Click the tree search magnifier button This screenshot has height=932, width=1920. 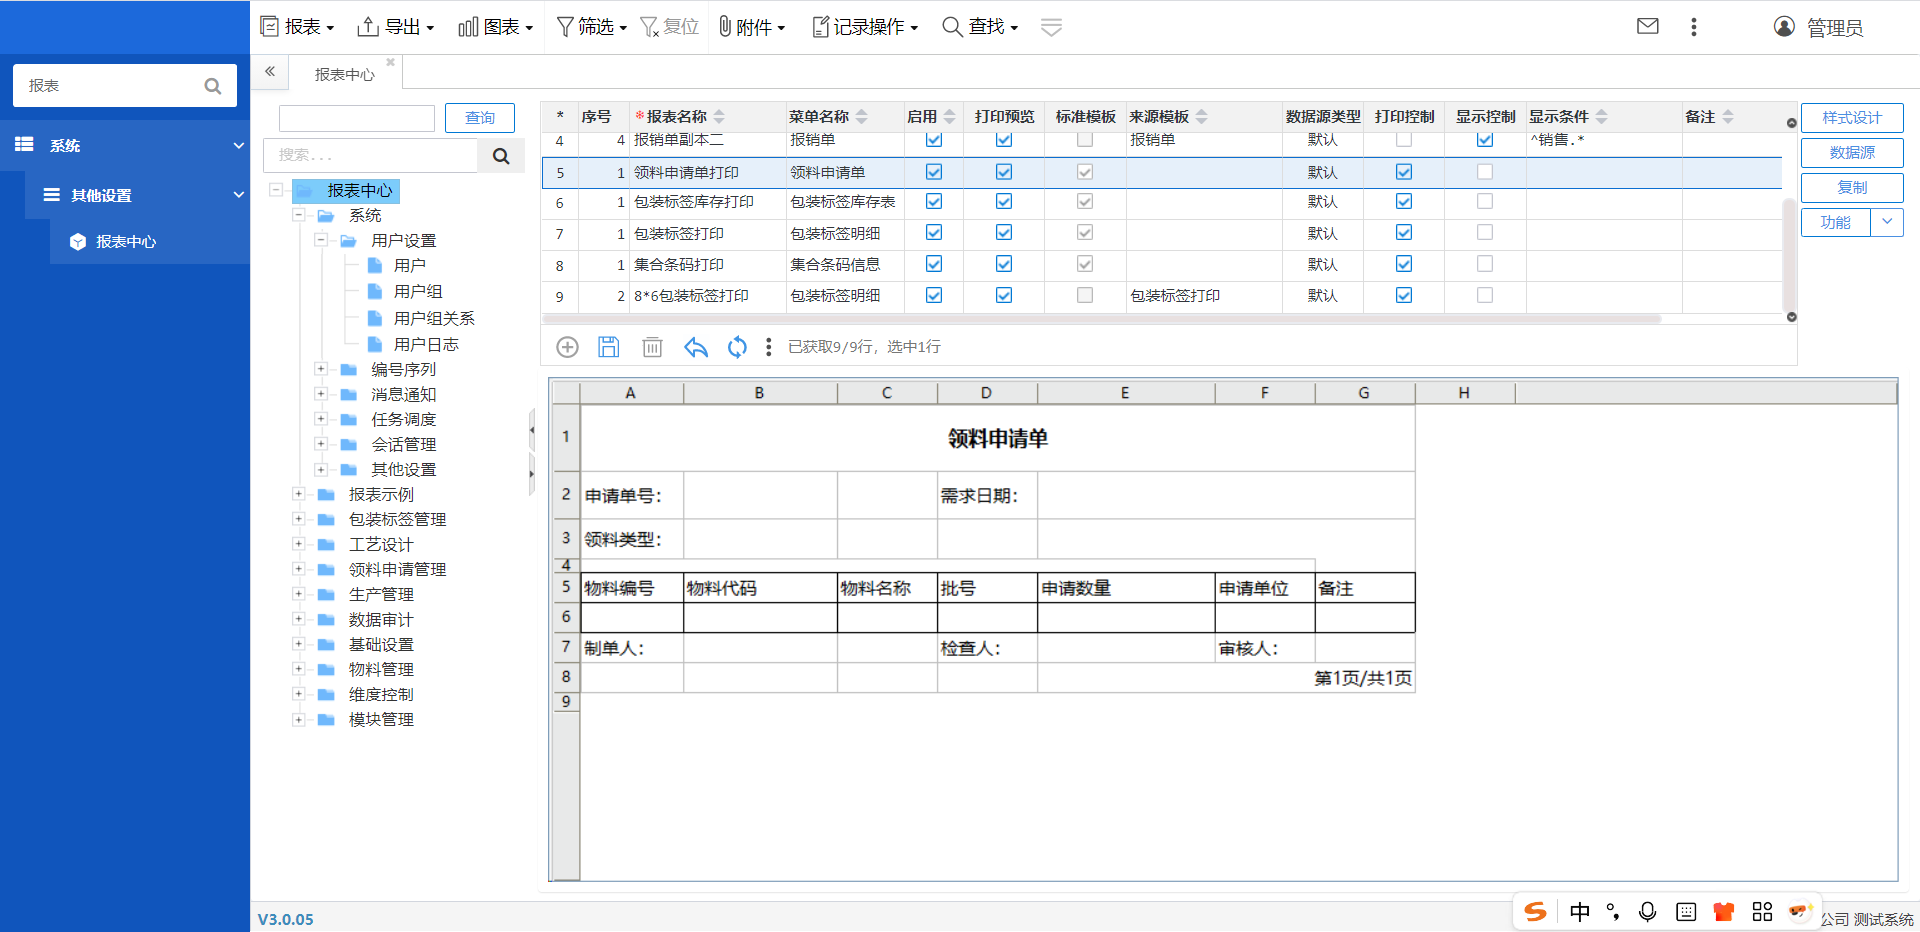(501, 156)
